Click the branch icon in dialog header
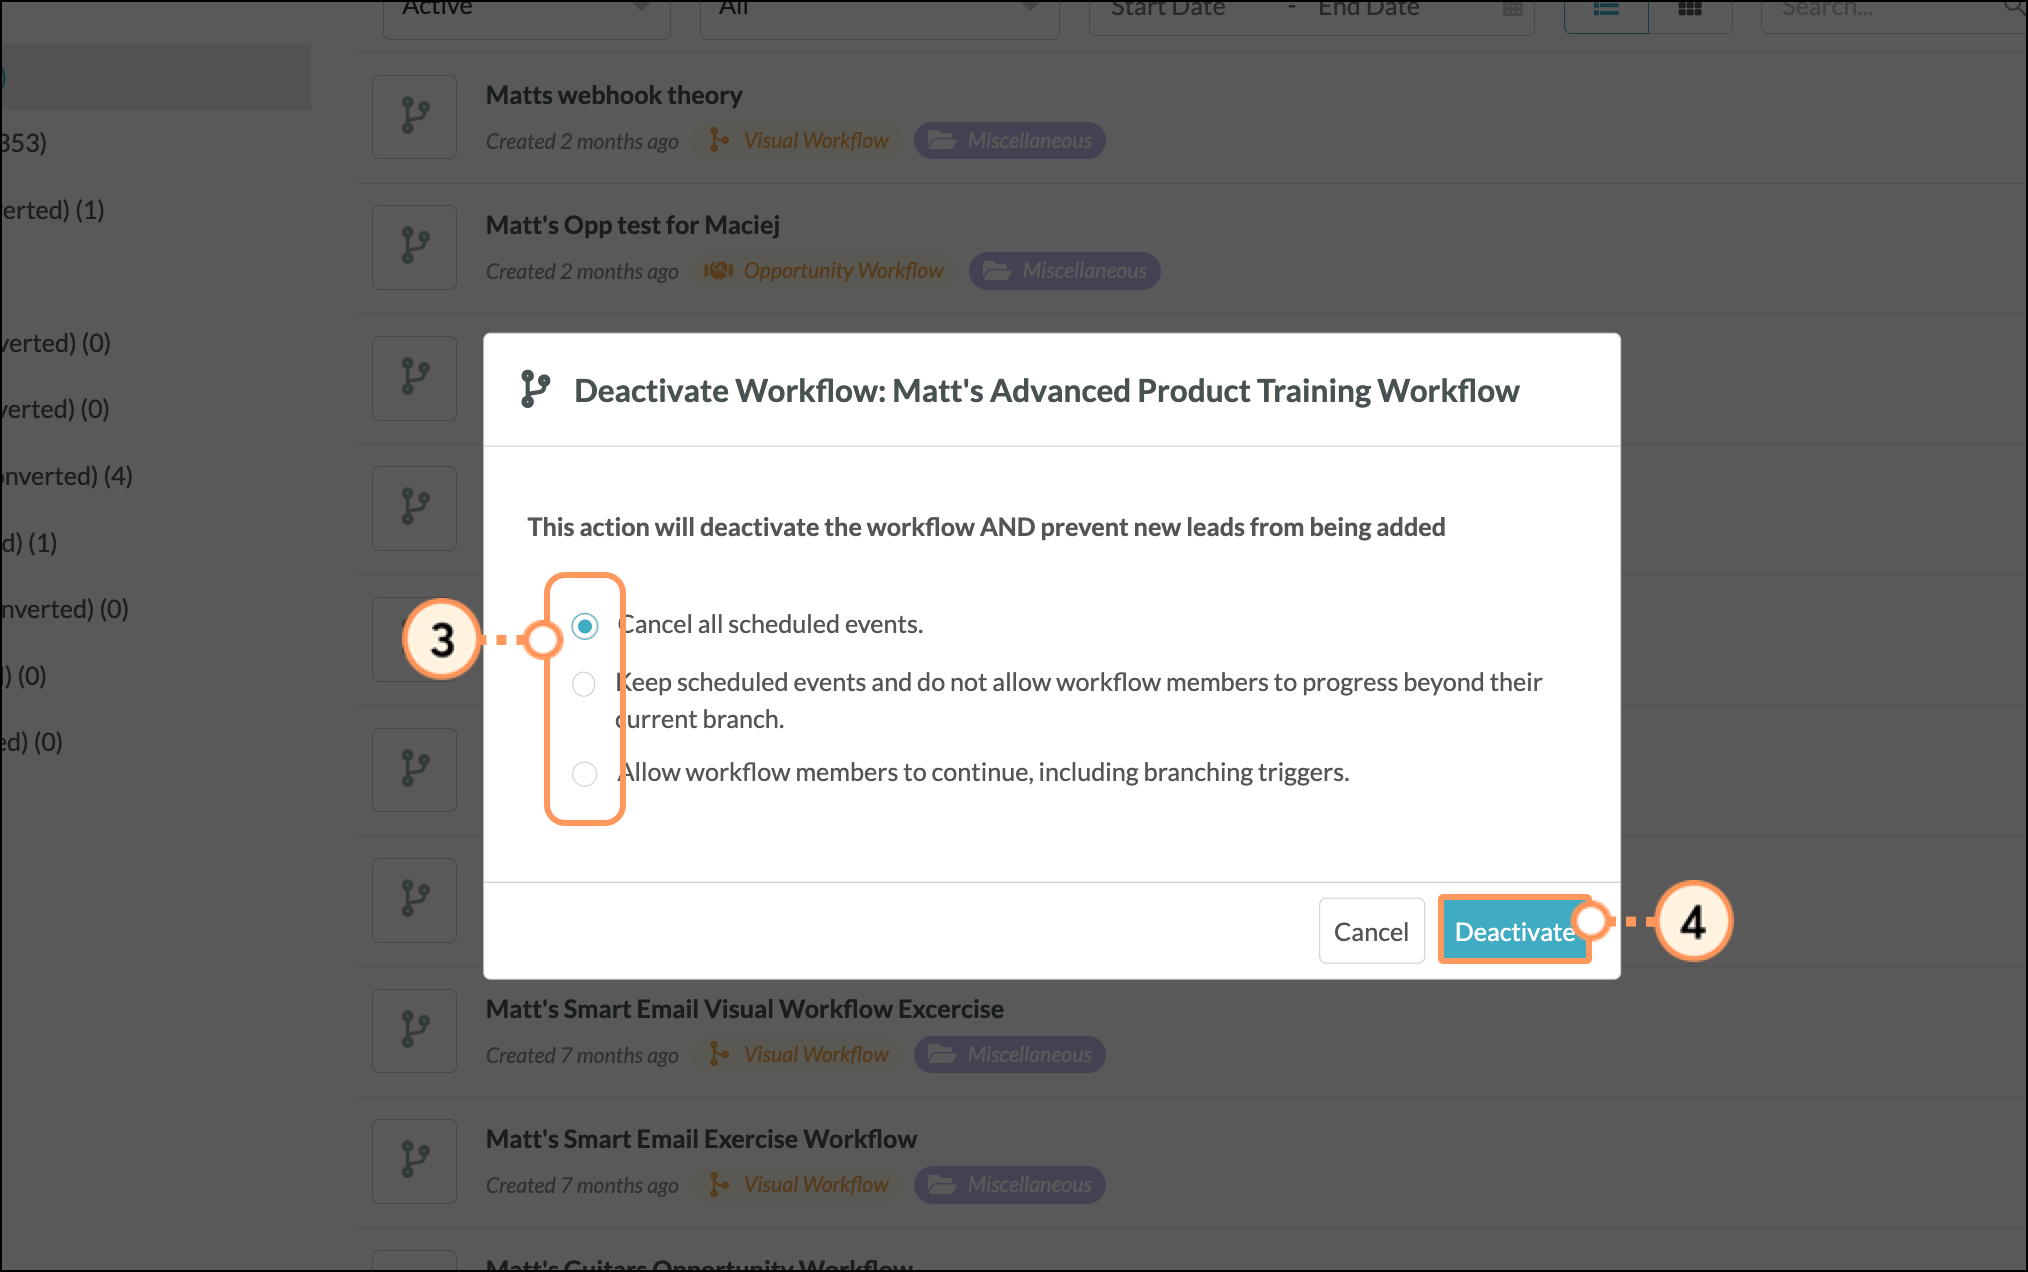This screenshot has width=2028, height=1272. [x=535, y=390]
